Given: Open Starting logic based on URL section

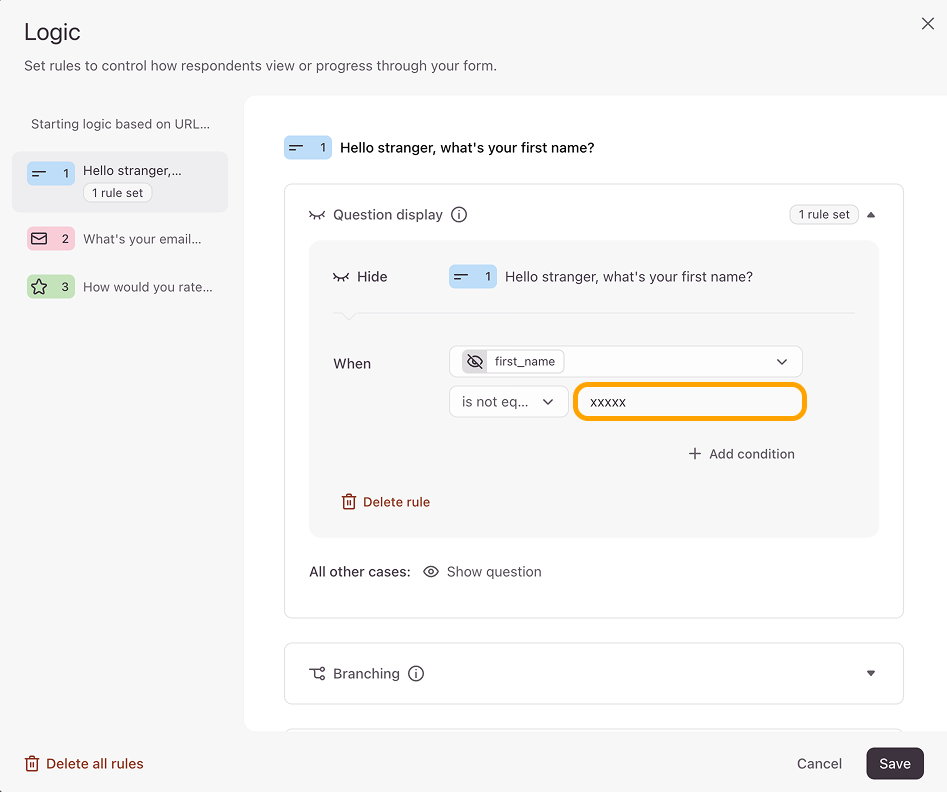Looking at the screenshot, I should click(x=120, y=124).
